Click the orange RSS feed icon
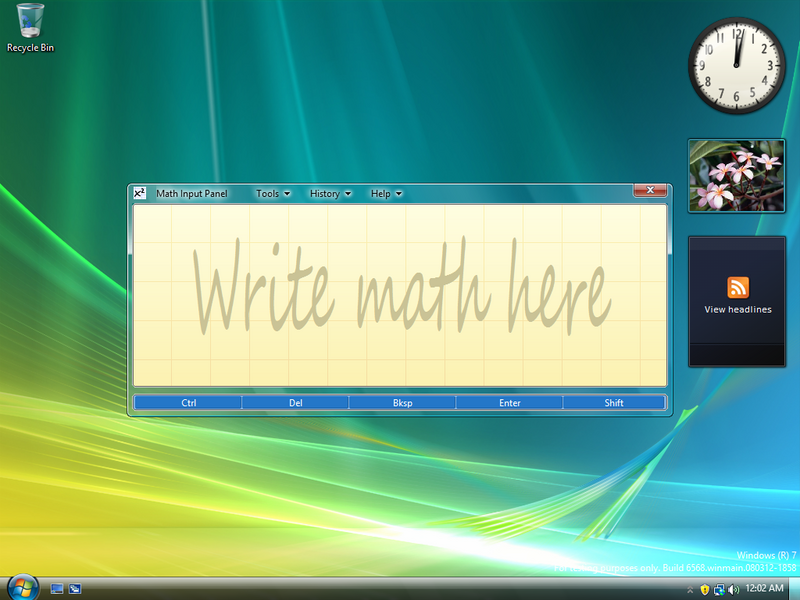The image size is (800, 600). click(x=738, y=287)
